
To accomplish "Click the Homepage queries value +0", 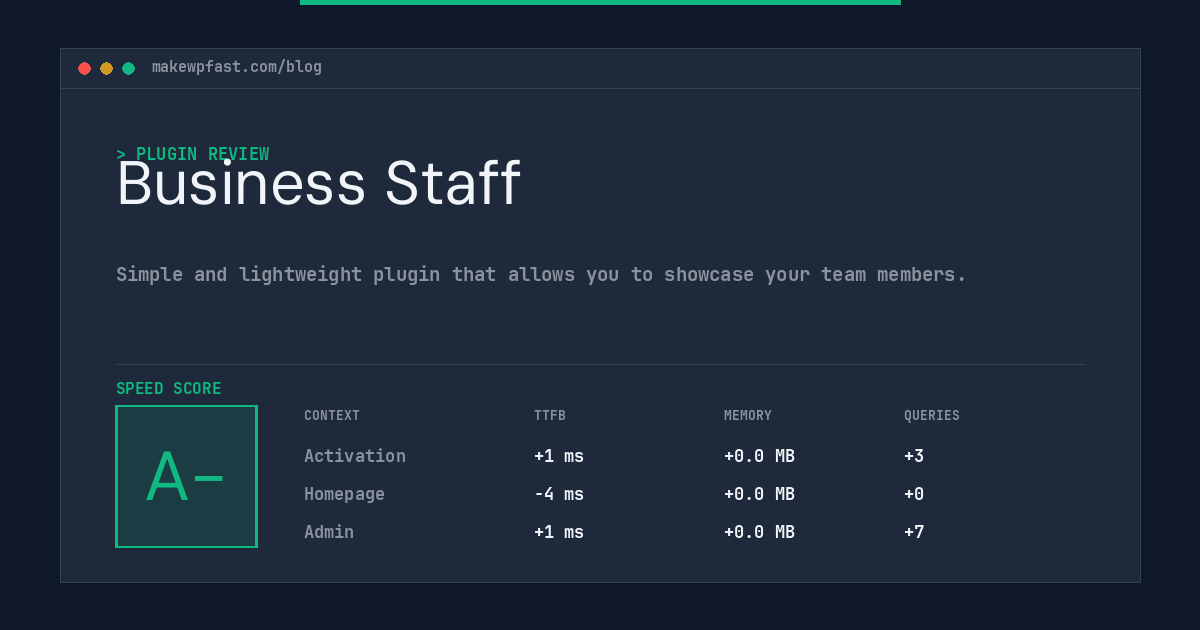I will click(x=914, y=494).
